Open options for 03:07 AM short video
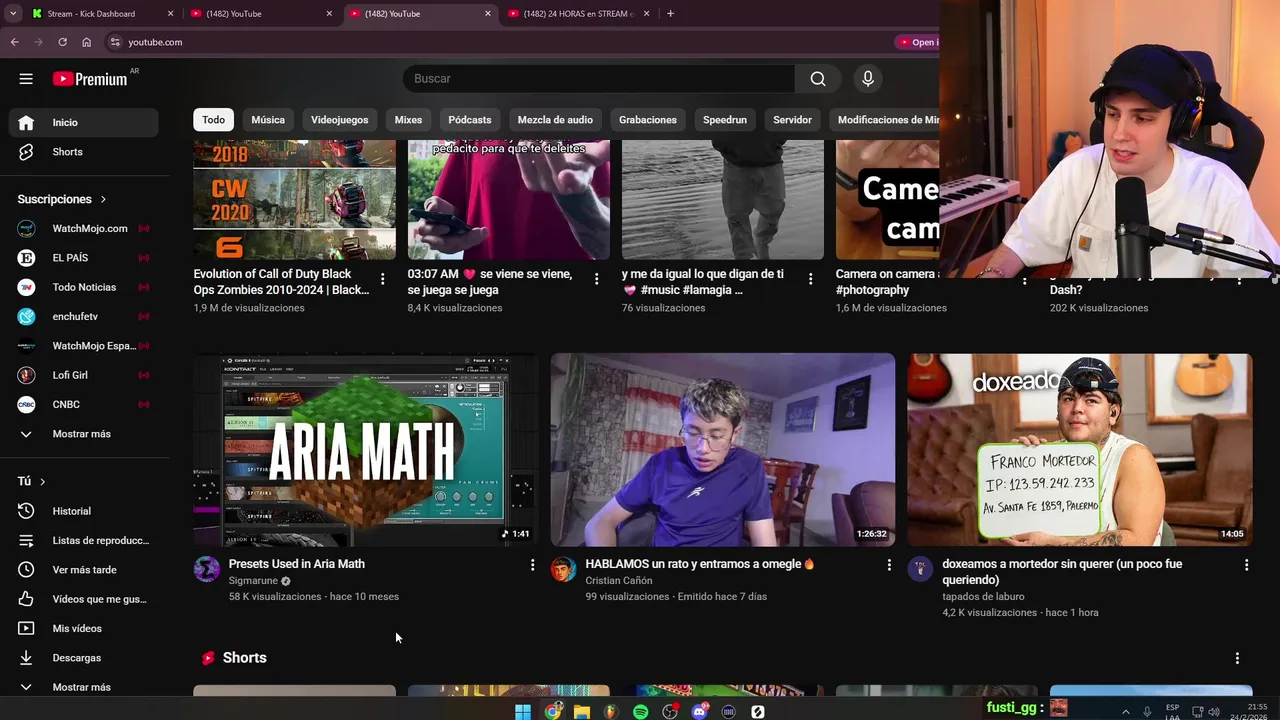 [596, 279]
